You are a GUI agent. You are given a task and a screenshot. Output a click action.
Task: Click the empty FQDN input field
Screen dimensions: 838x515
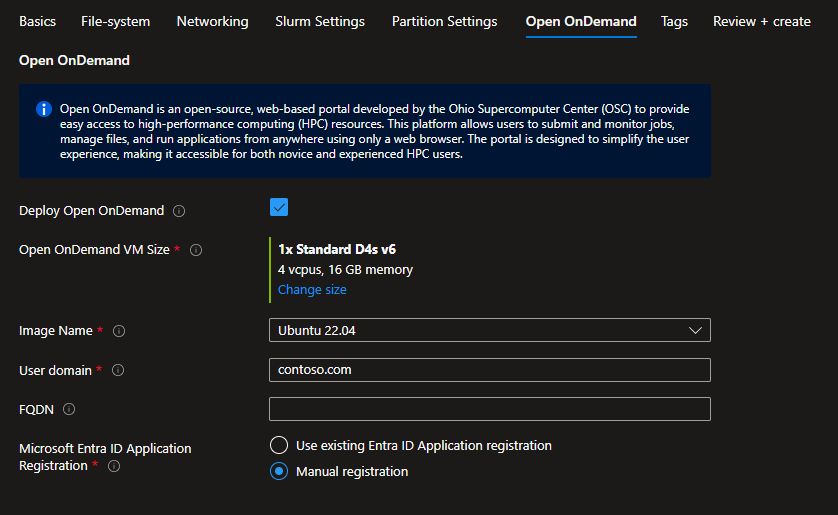click(x=489, y=409)
